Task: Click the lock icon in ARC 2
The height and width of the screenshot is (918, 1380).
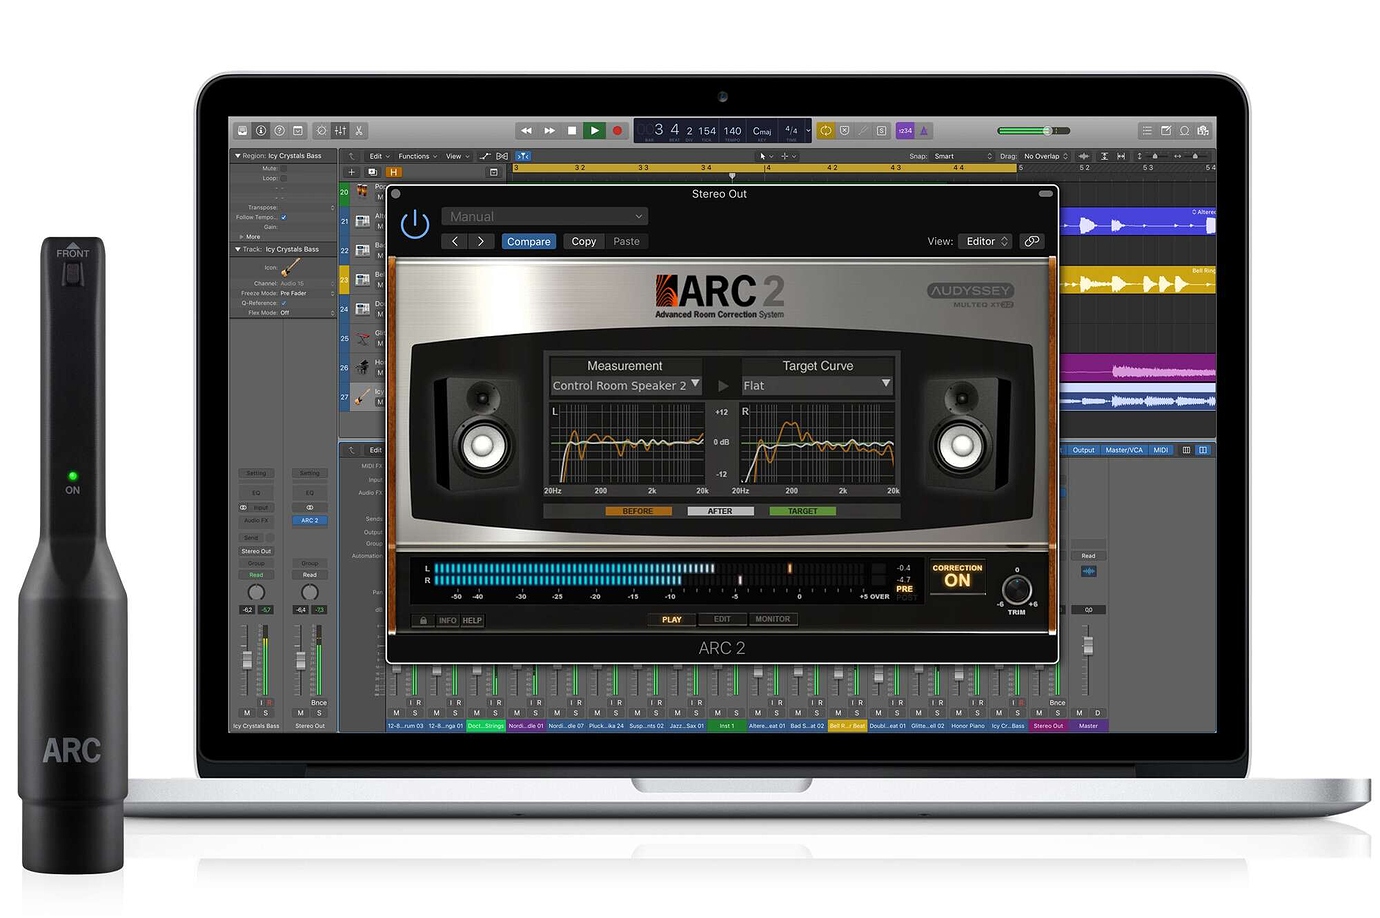Action: click(423, 620)
